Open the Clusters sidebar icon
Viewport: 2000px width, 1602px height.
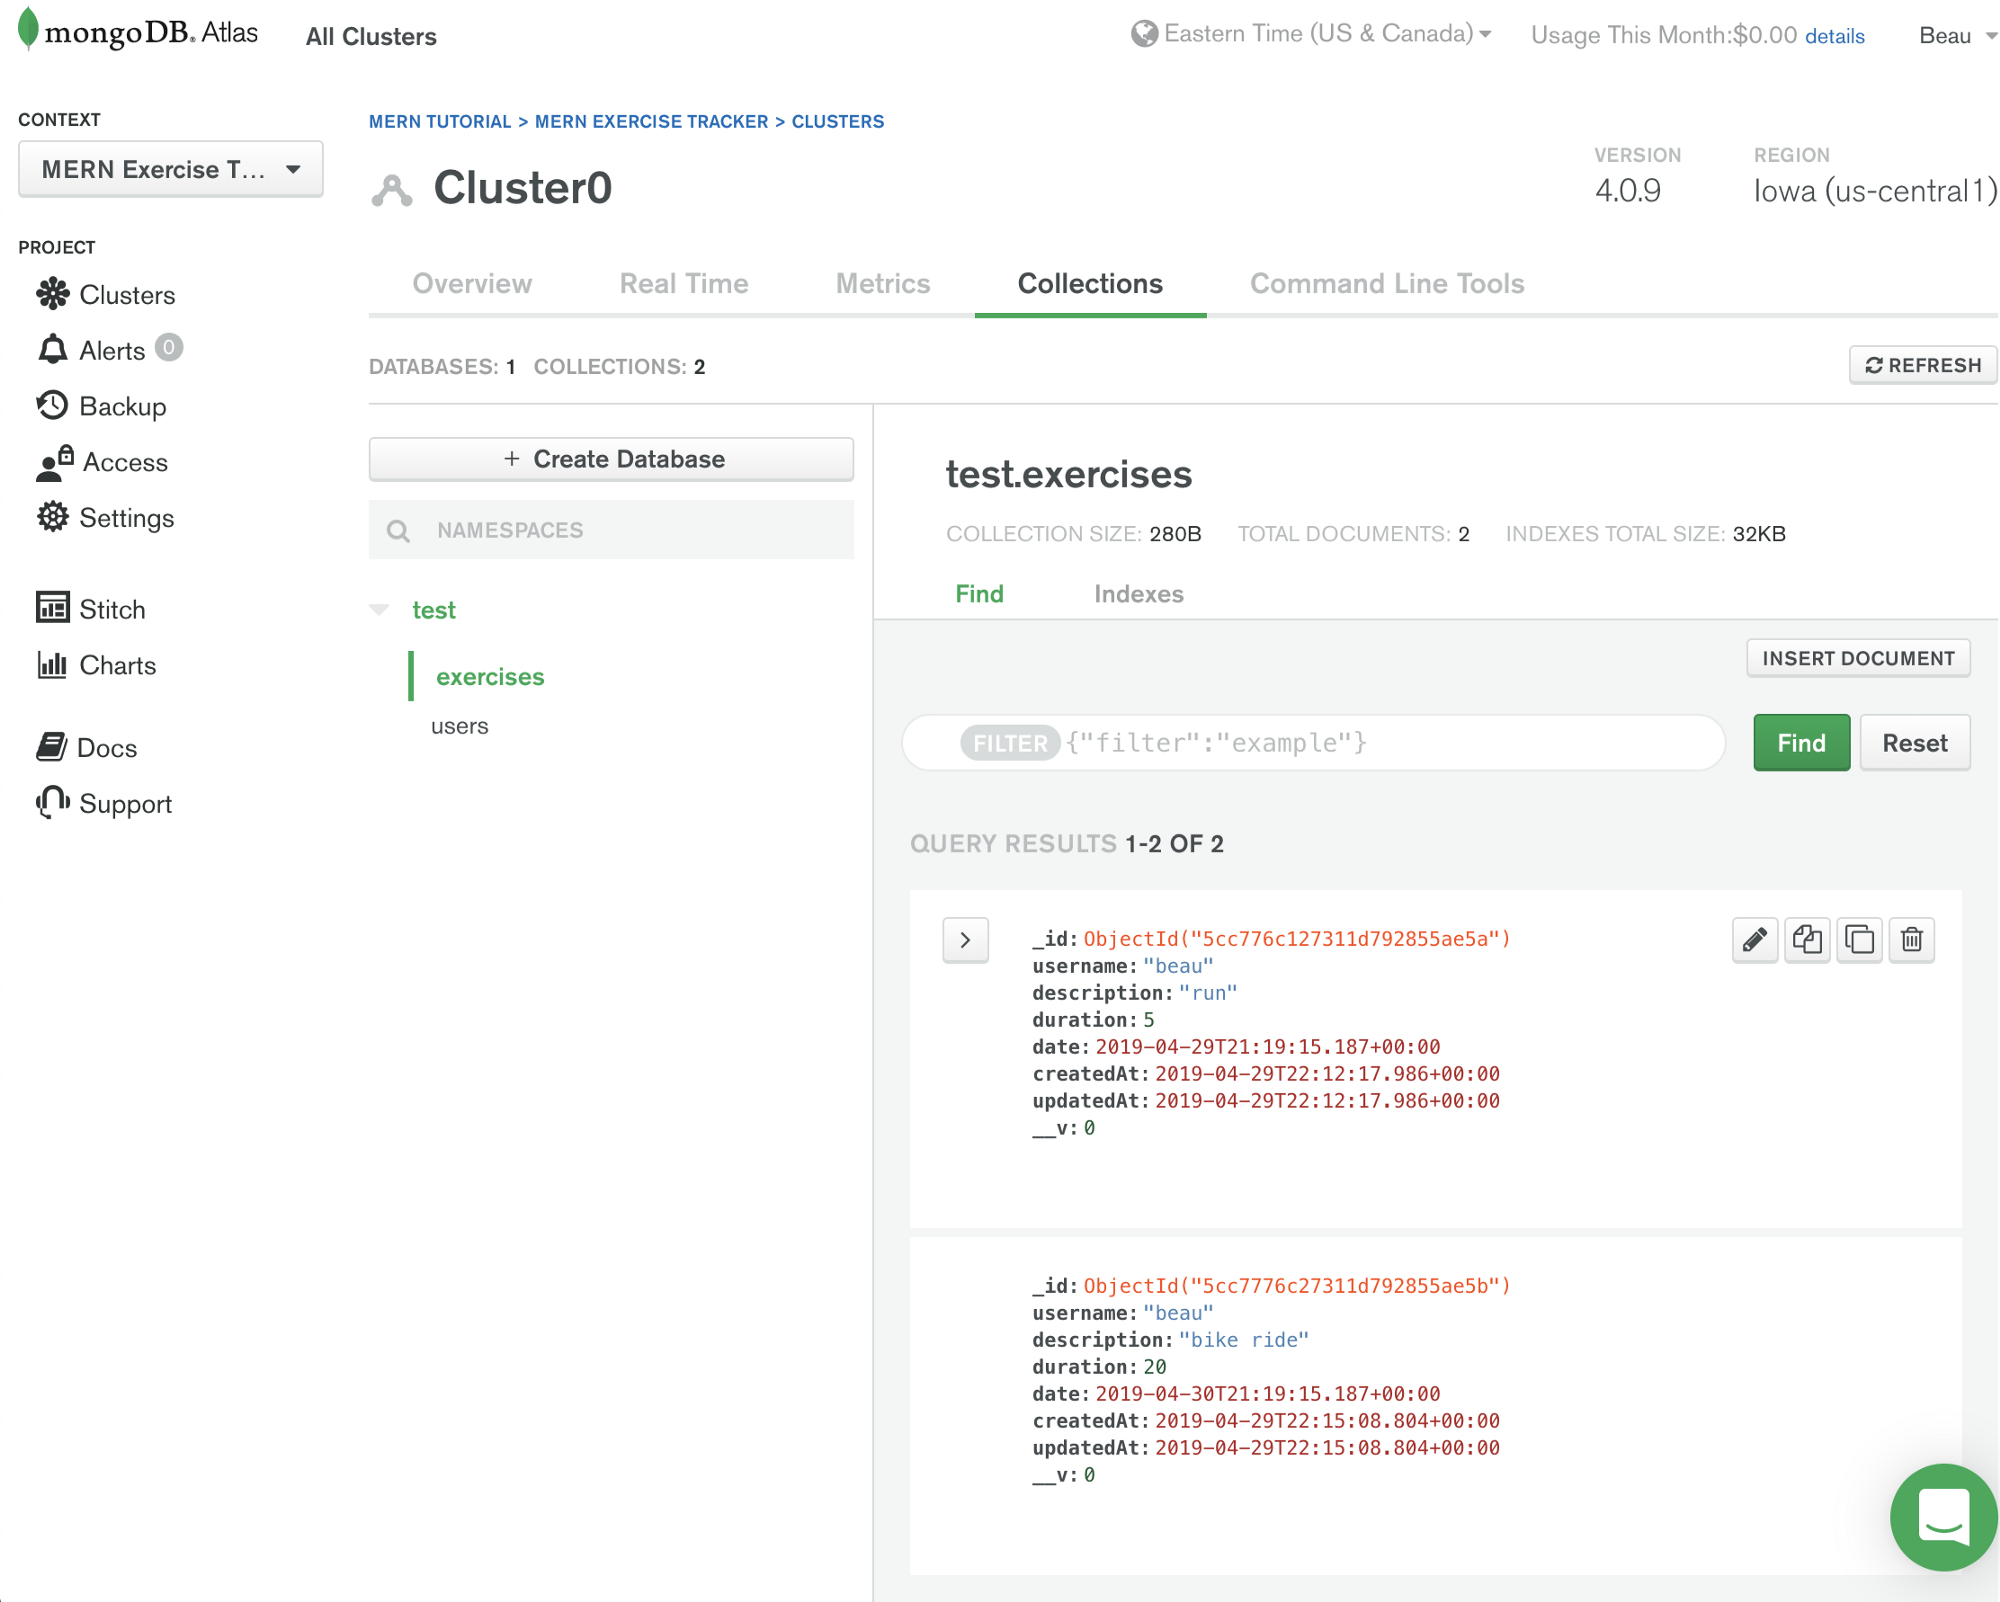tap(53, 294)
